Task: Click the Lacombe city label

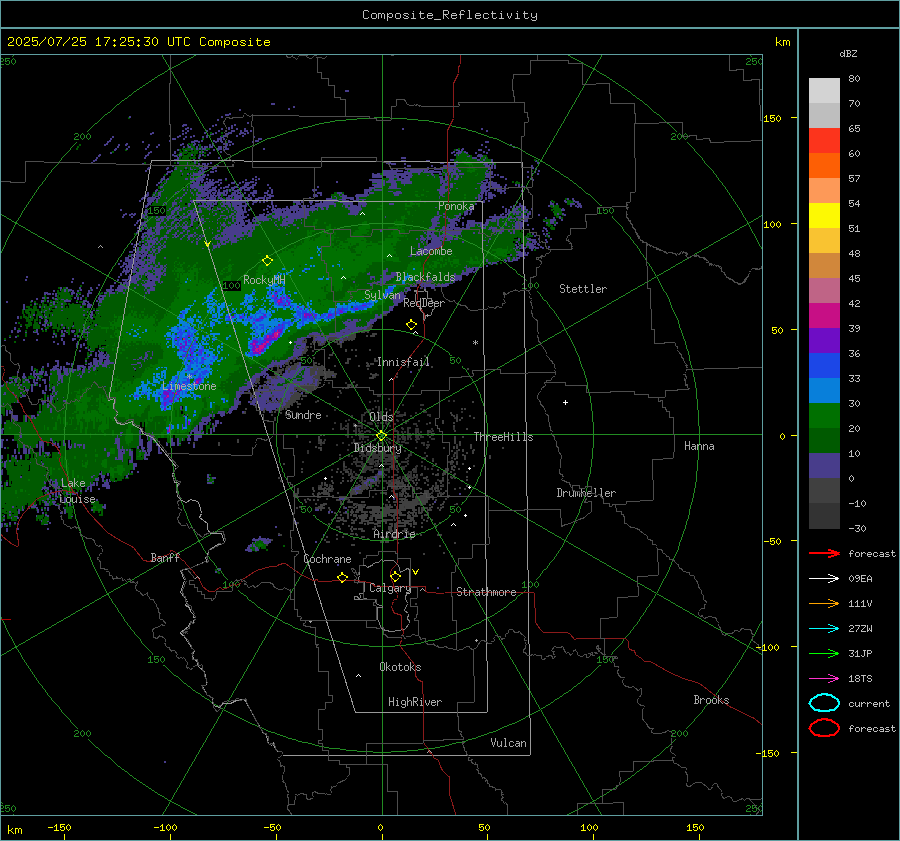Action: coord(431,251)
